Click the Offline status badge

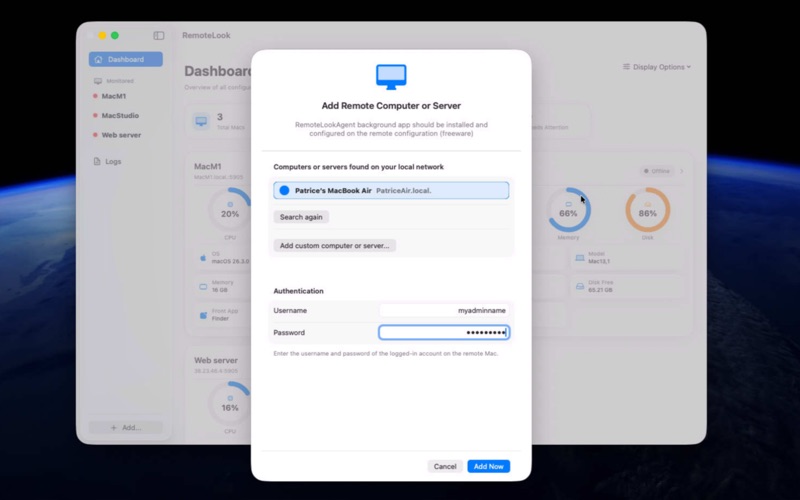pos(657,171)
